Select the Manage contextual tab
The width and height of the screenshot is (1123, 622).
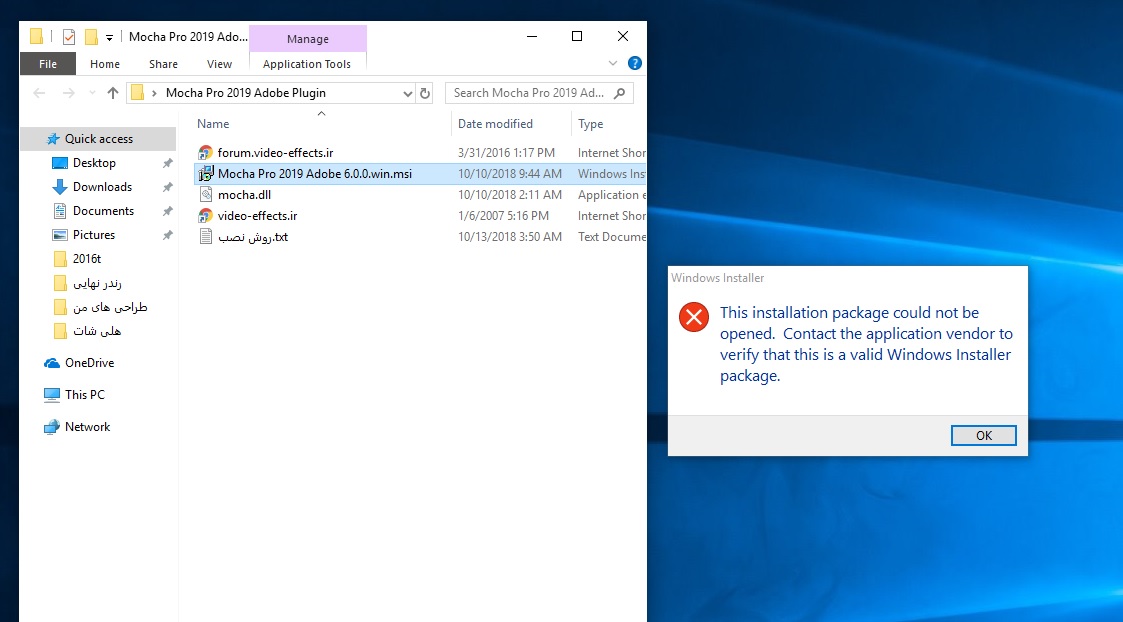308,39
